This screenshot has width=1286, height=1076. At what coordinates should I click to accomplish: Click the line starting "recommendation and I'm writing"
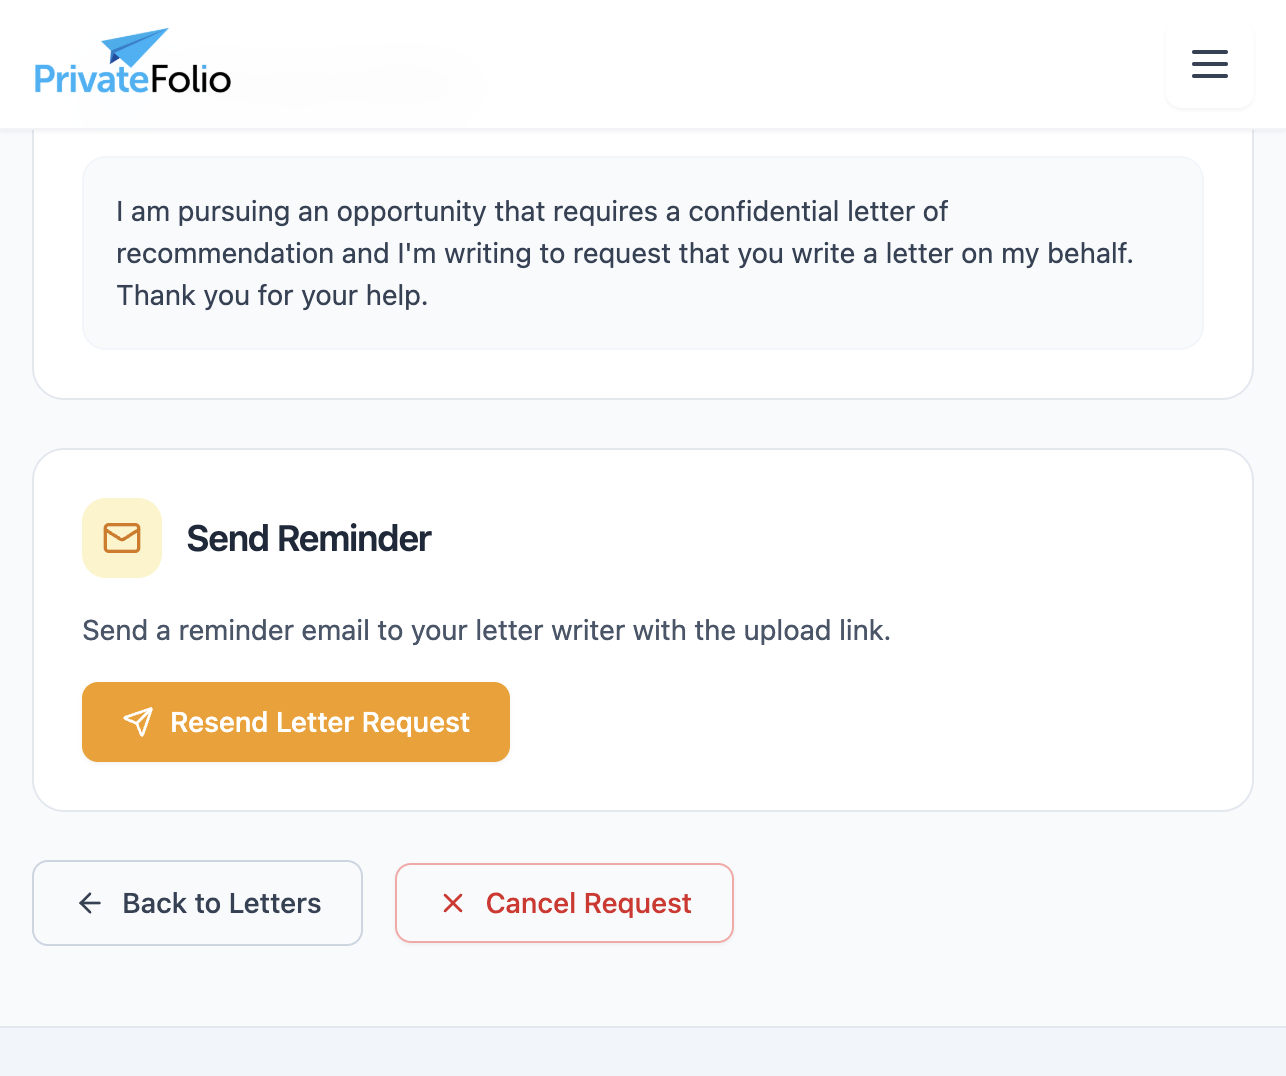(x=624, y=253)
